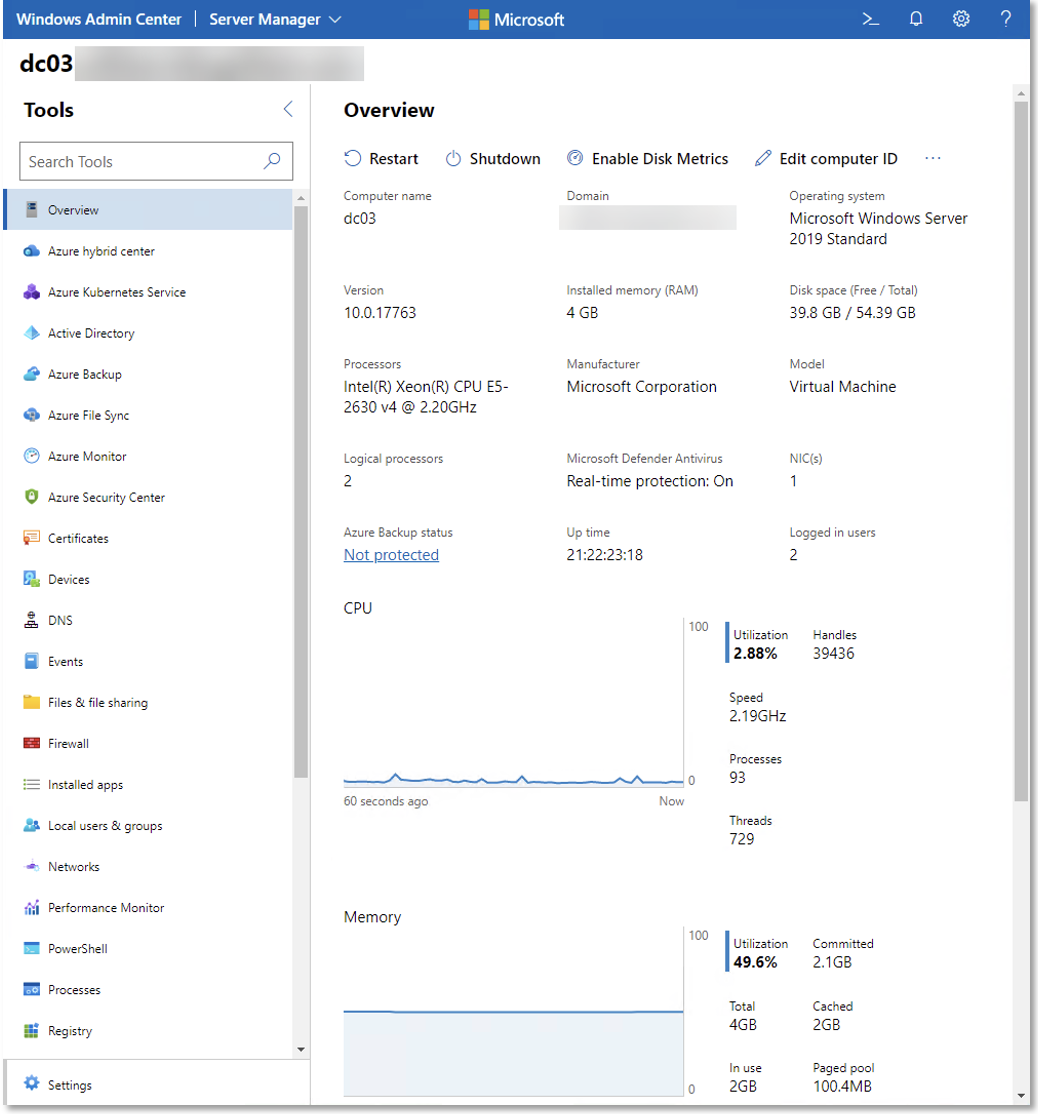The width and height of the screenshot is (1038, 1114).
Task: Open the Firewall tool
Action: pos(68,743)
